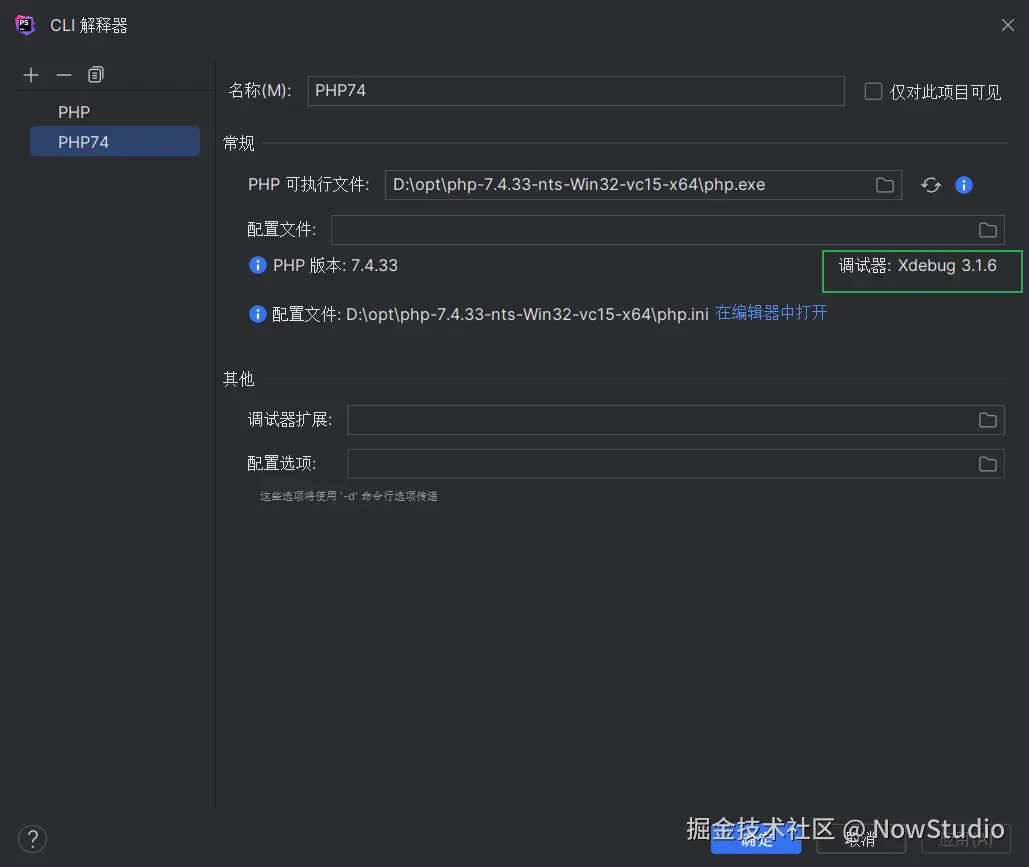Confirm dialog with blue 确定 button
1029x867 pixels.
pyautogui.click(x=756, y=839)
